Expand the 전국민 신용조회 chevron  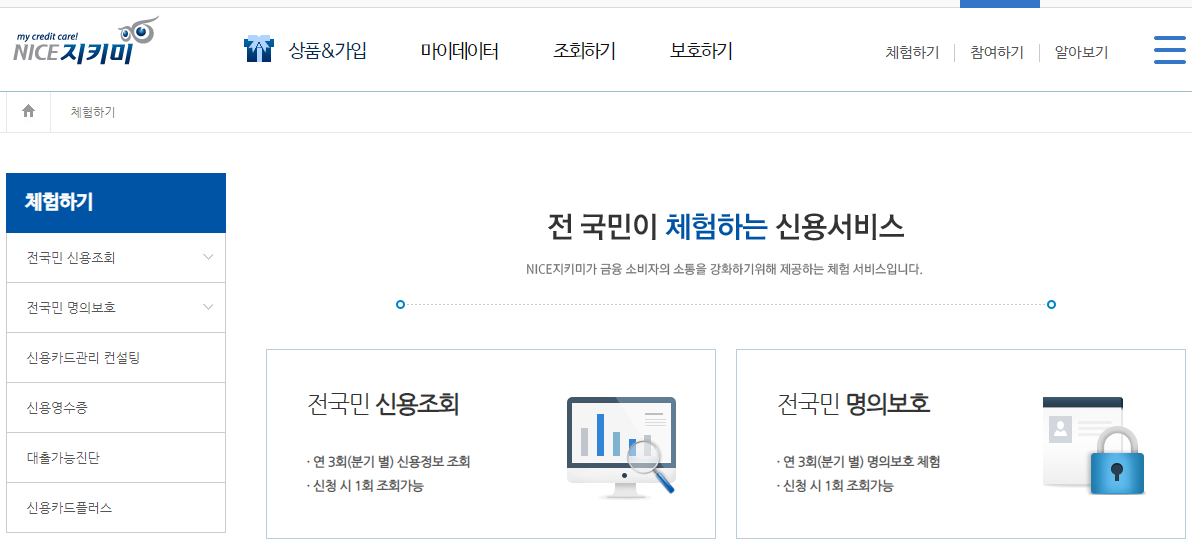point(209,257)
